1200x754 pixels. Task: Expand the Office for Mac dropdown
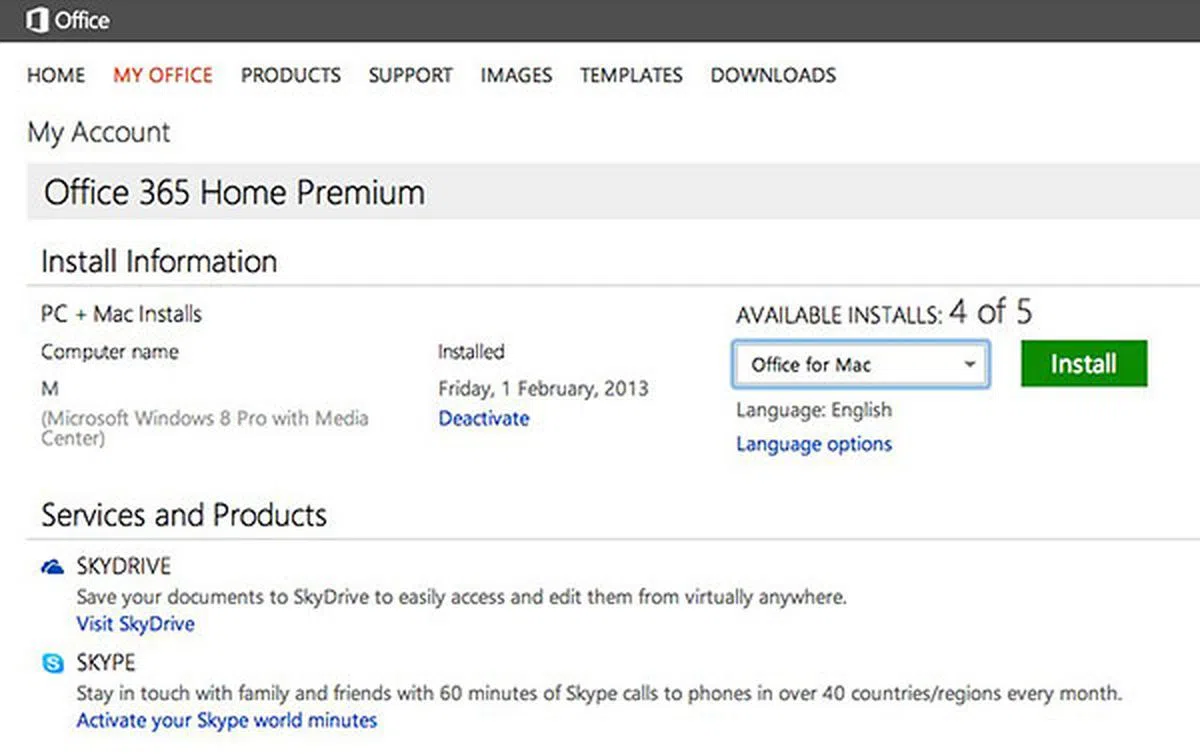(860, 365)
